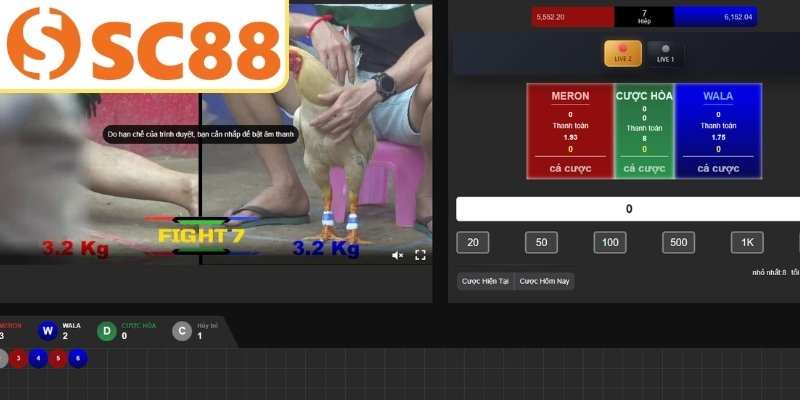Image resolution: width=800 pixels, height=400 pixels.
Task: Click the green D draw icon
Action: (x=106, y=331)
